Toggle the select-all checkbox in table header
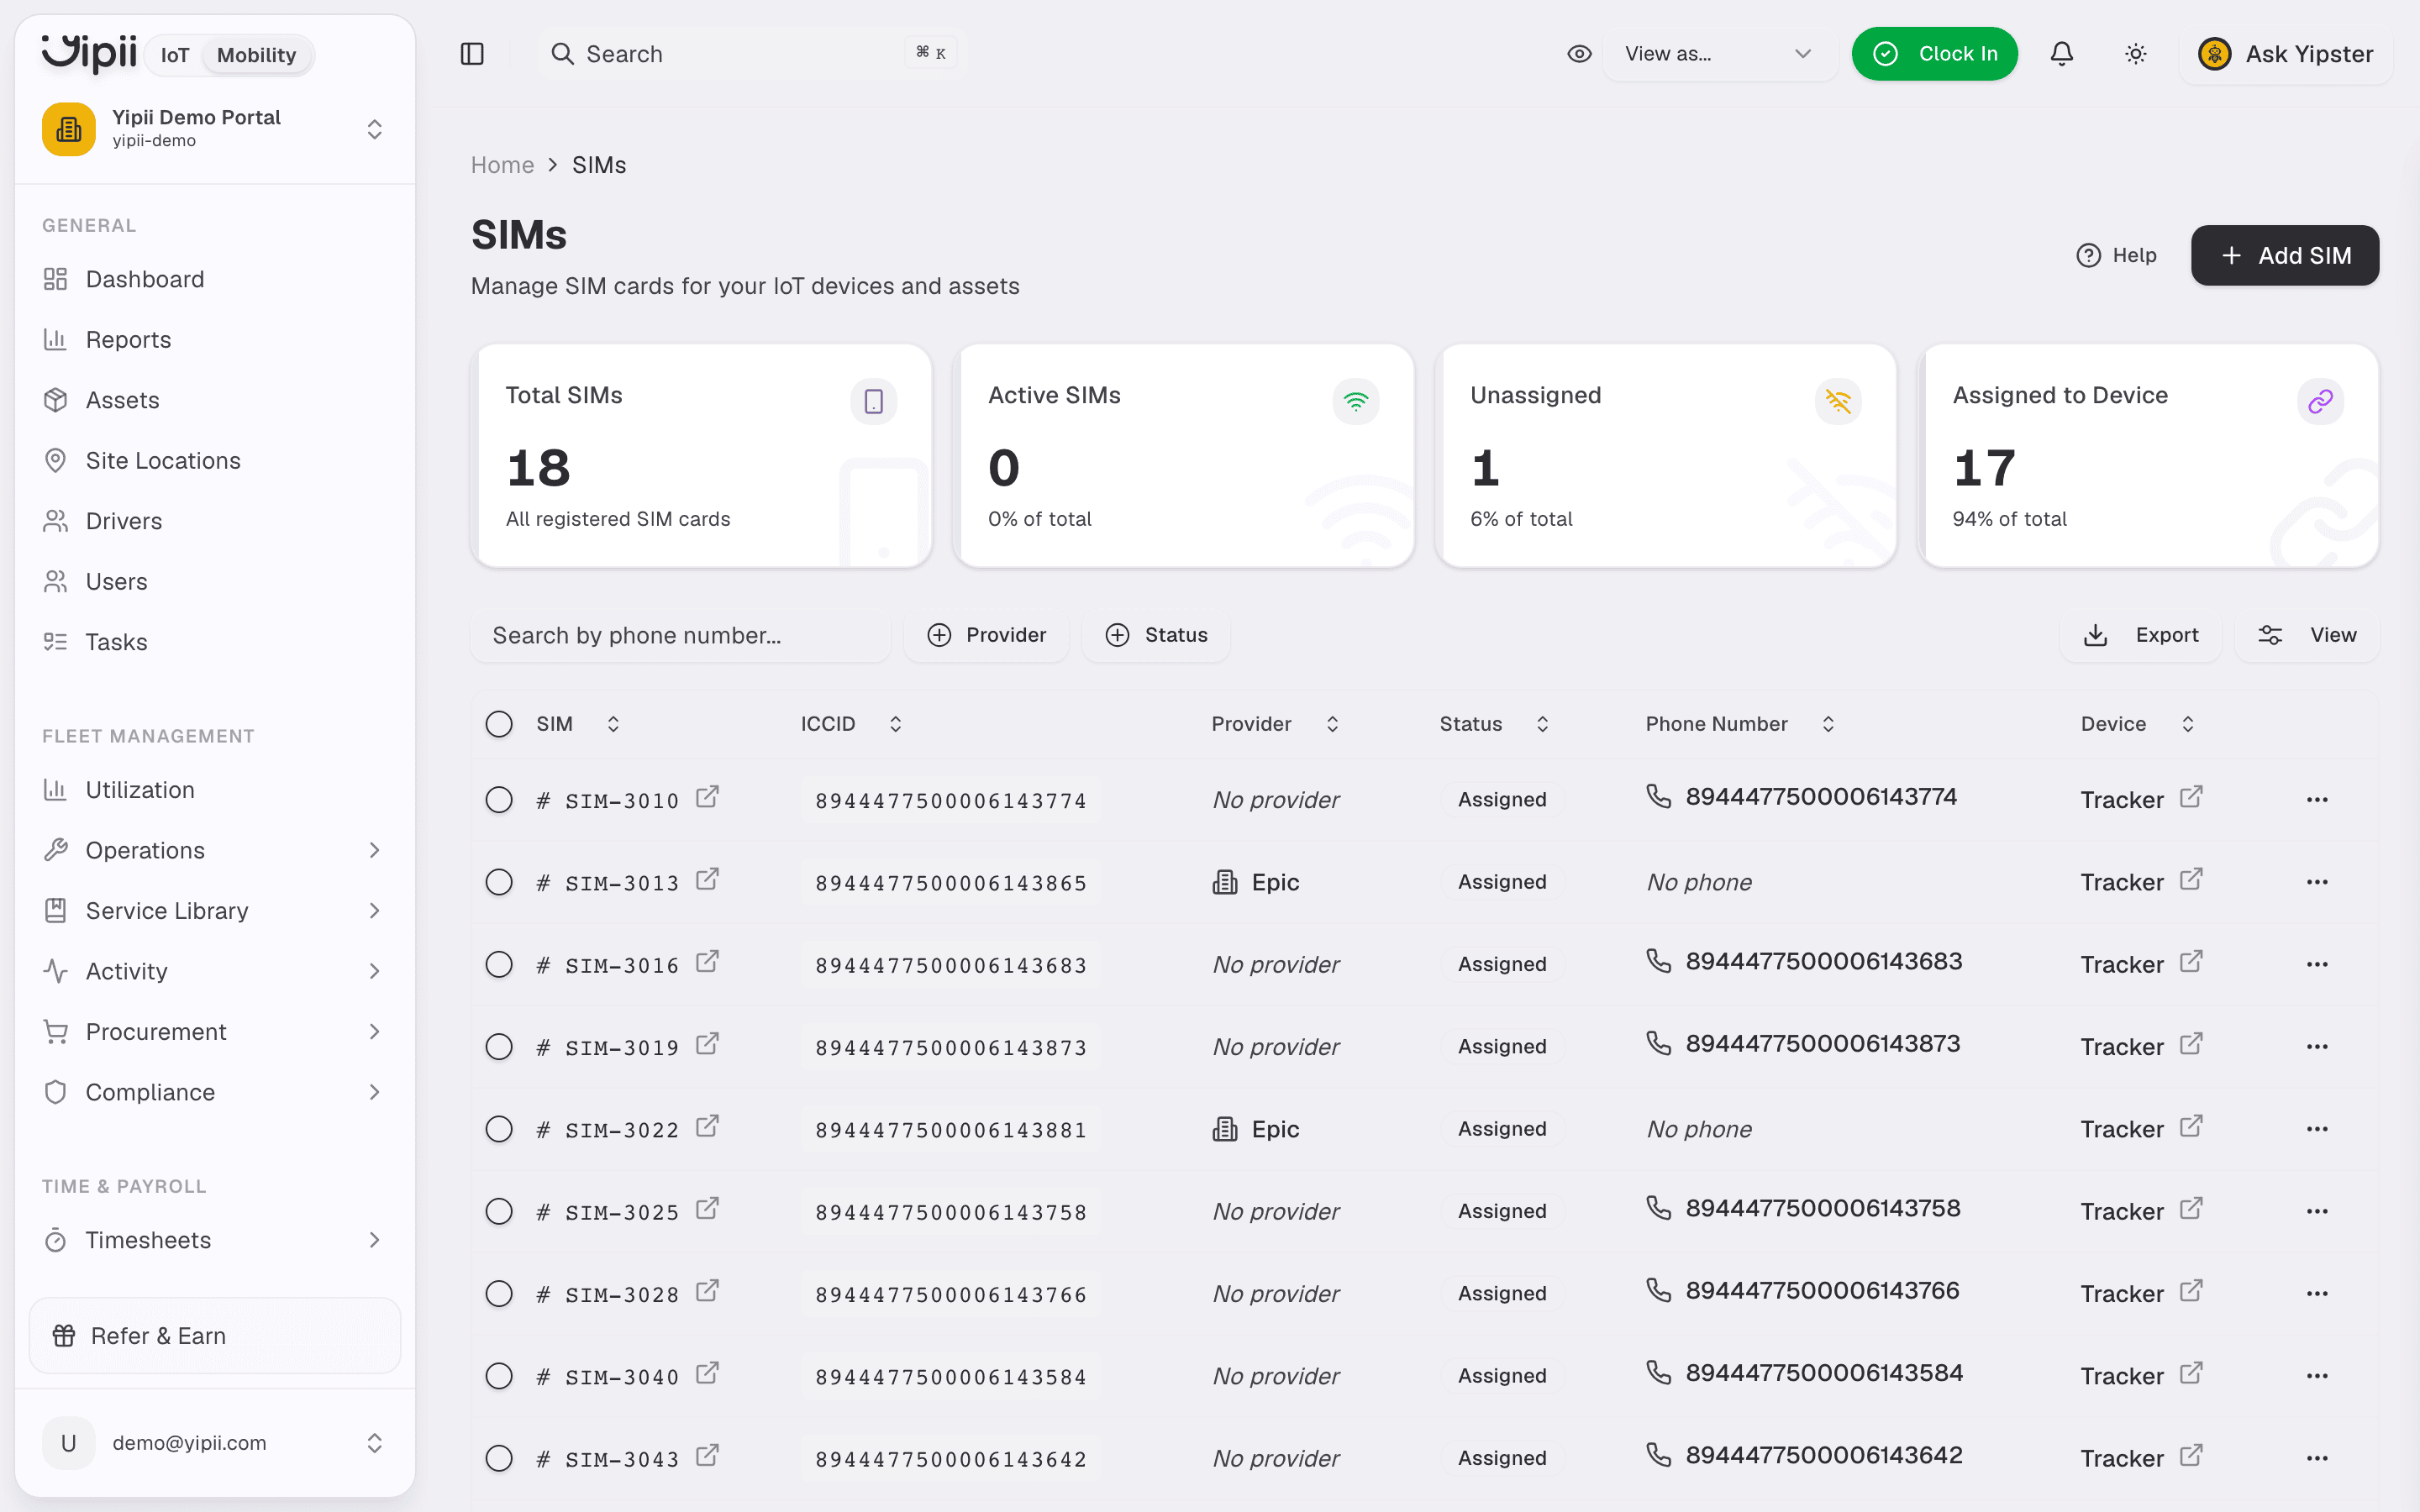This screenshot has width=2420, height=1512. 499,724
